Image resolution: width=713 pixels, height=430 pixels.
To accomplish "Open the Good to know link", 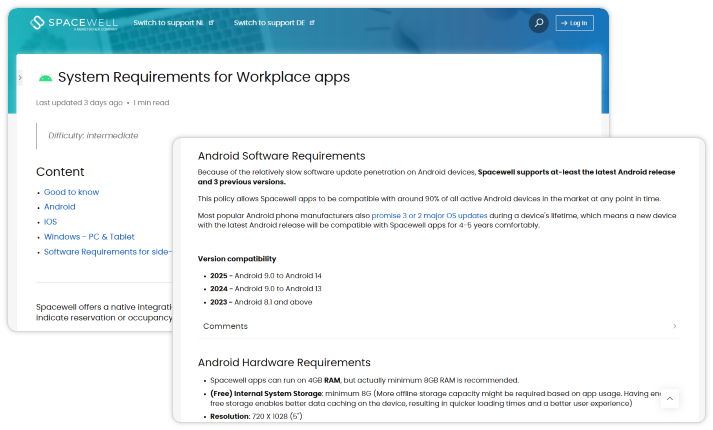I will [71, 192].
